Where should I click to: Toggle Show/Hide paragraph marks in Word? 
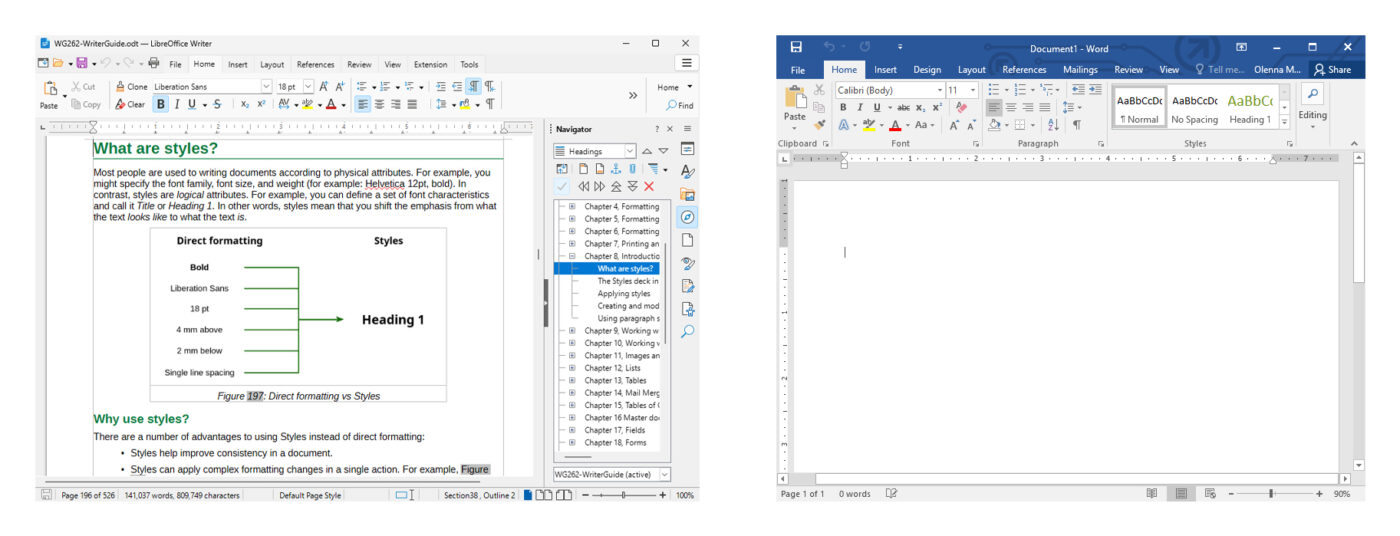[1076, 125]
